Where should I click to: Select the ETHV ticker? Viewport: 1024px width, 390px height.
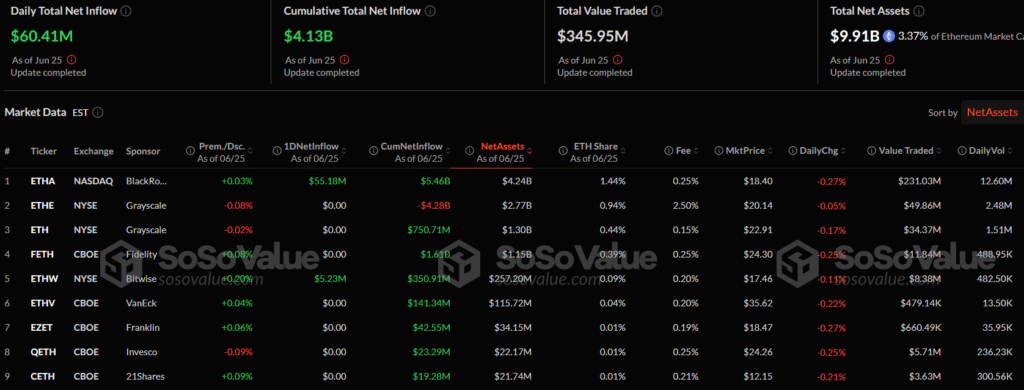click(x=42, y=304)
